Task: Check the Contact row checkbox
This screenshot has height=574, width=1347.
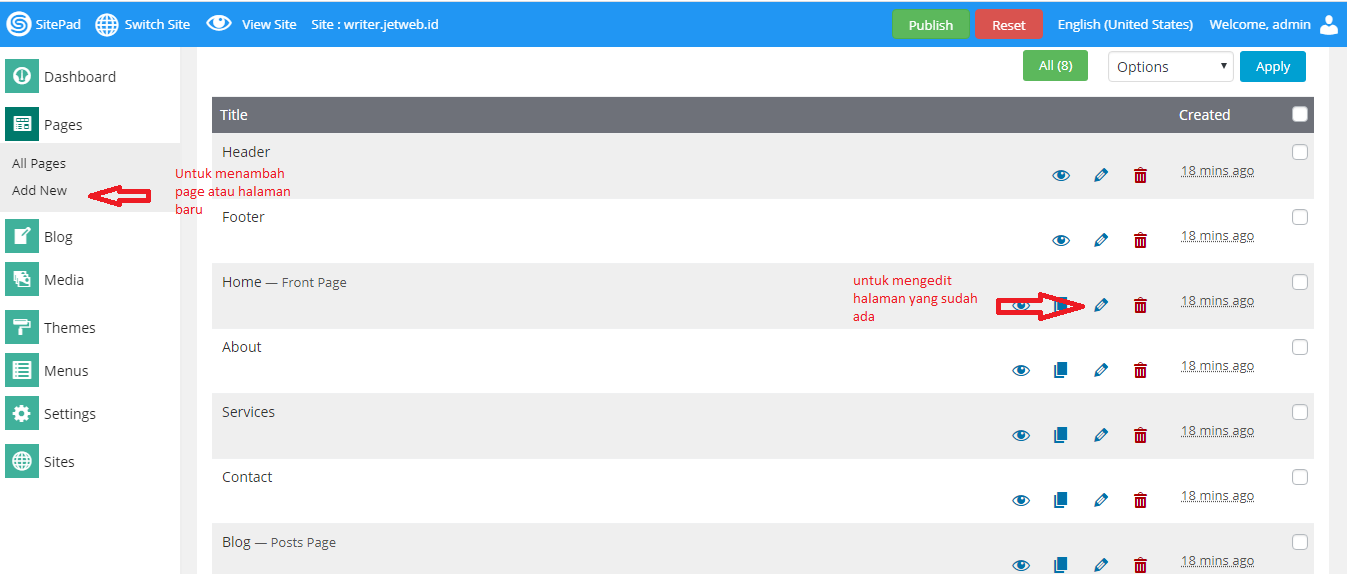Action: pos(1300,477)
